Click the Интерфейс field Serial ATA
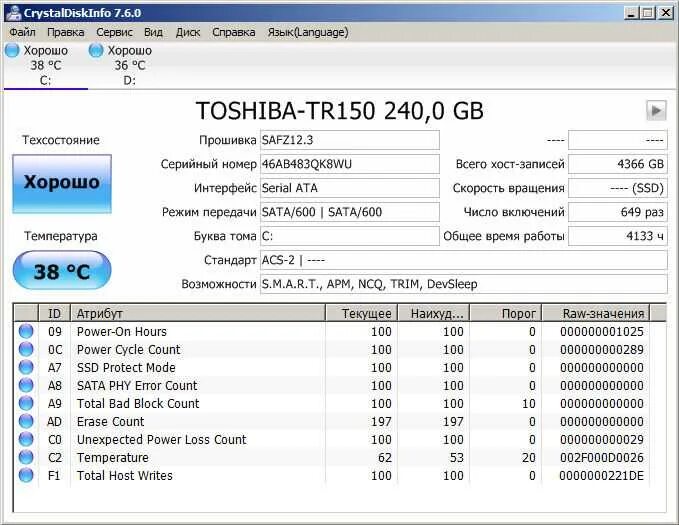Viewport: 679px width, 525px height. point(350,188)
